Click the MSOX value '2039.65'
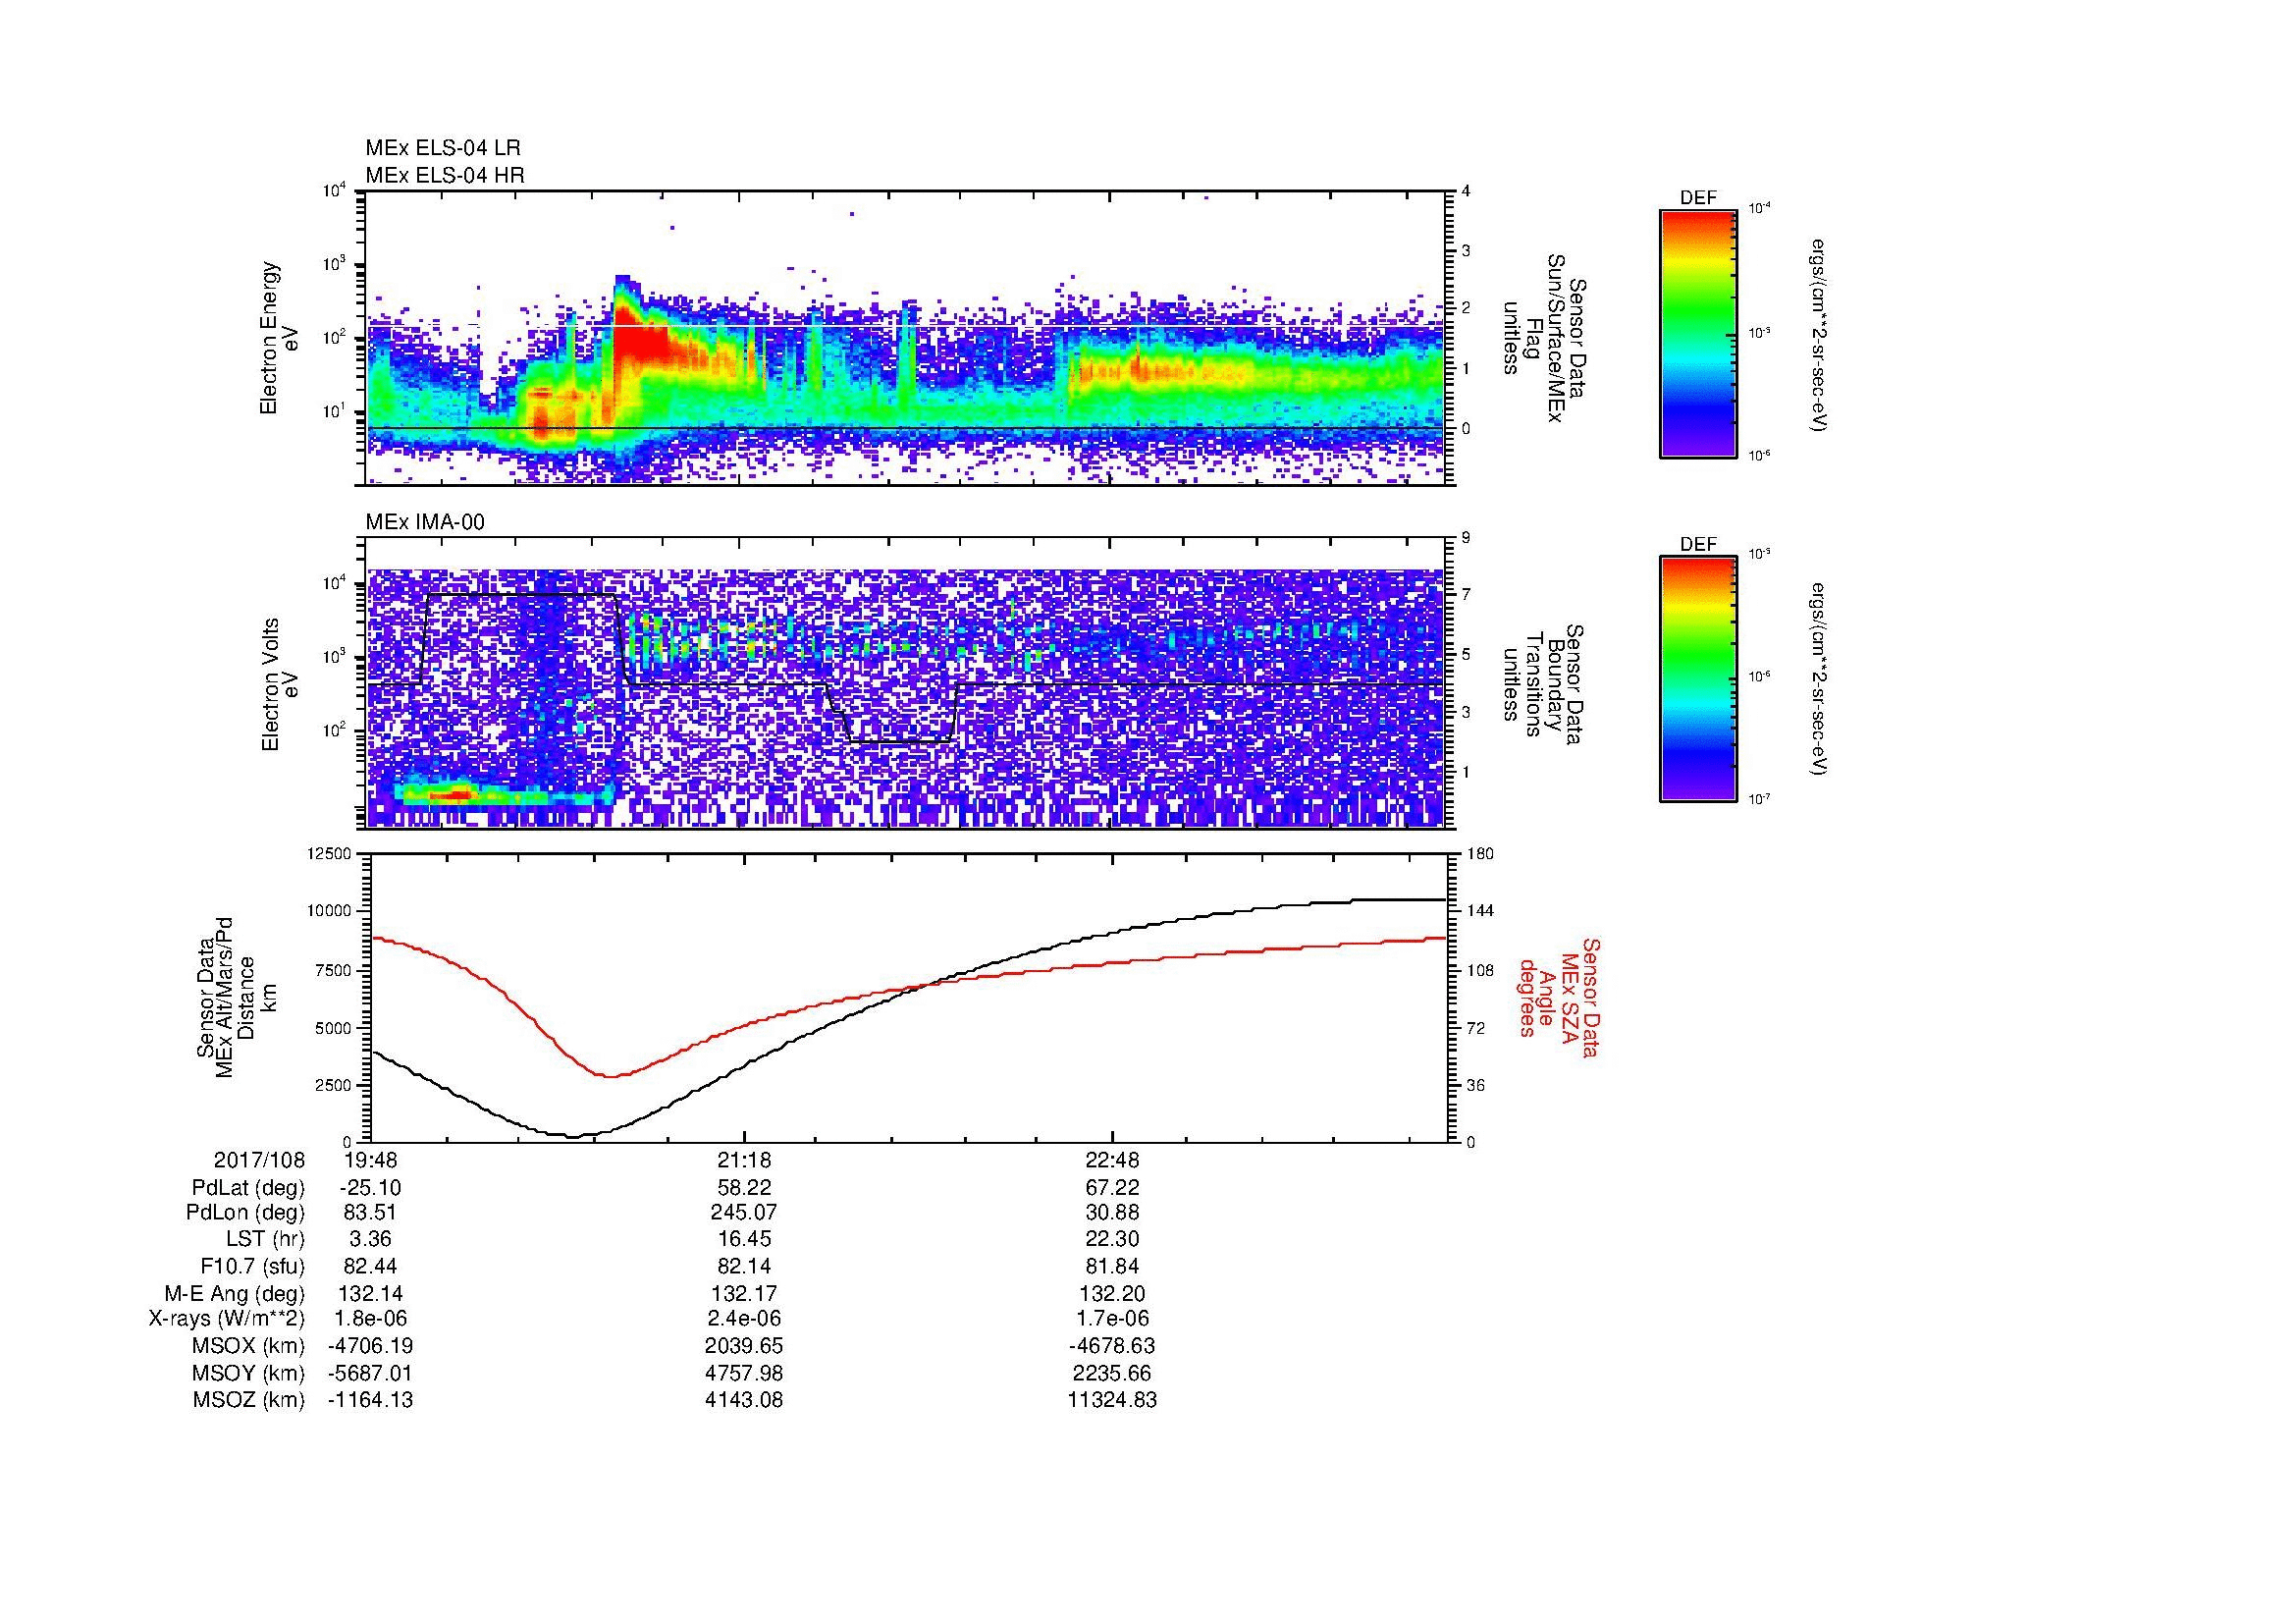Image resolution: width=2296 pixels, height=1623 pixels. tap(743, 1346)
